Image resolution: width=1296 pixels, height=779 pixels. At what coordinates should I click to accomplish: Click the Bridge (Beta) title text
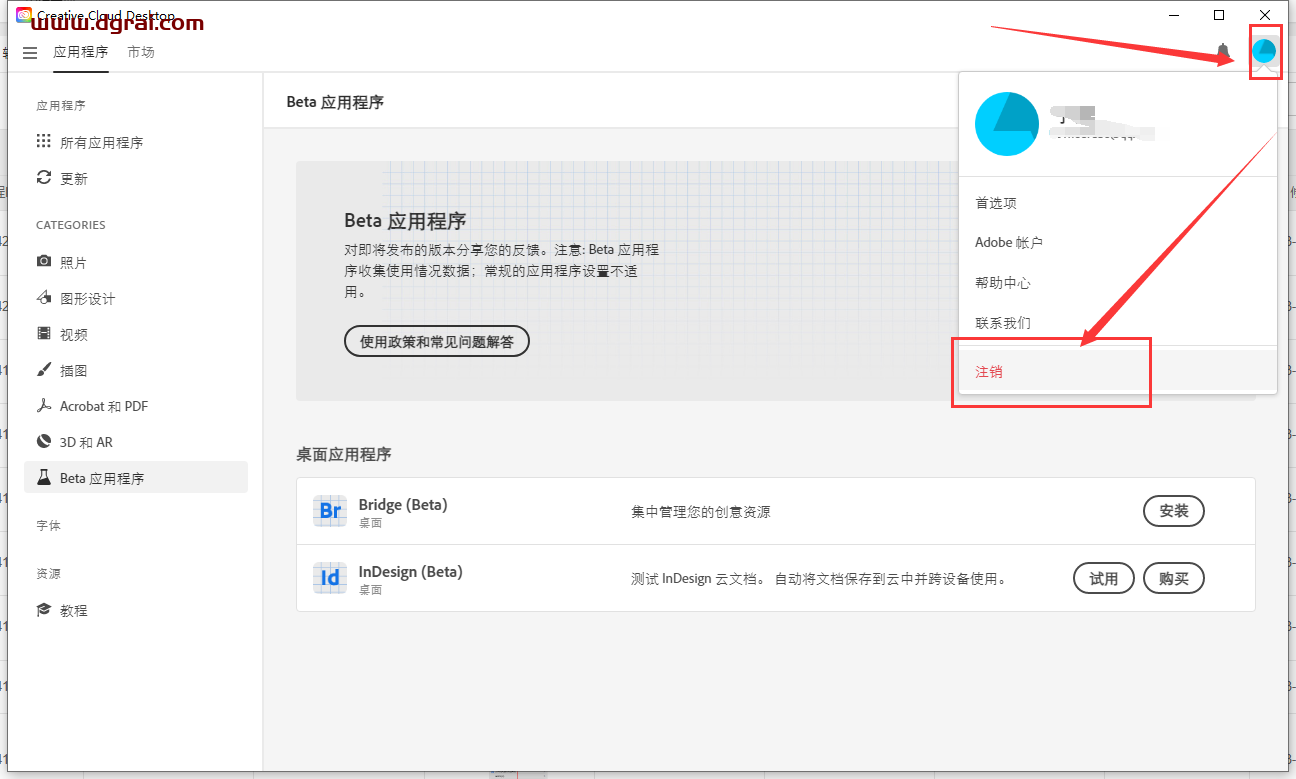403,505
